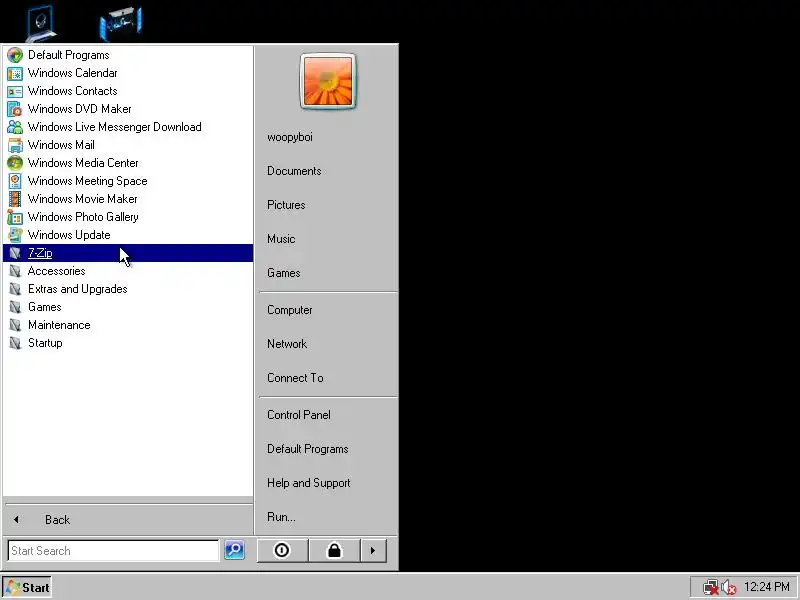
Task: Open Default Programs in the right pane
Action: pyautogui.click(x=308, y=449)
